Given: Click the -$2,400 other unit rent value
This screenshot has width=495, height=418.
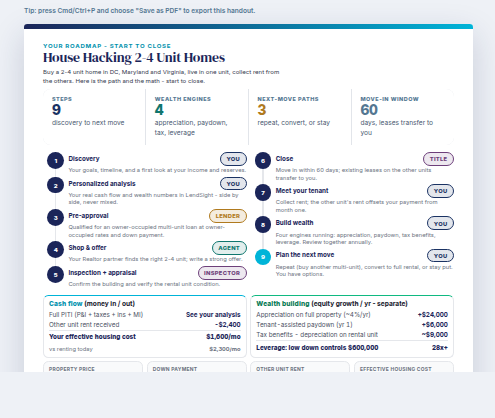Looking at the screenshot, I should pyautogui.click(x=228, y=325).
